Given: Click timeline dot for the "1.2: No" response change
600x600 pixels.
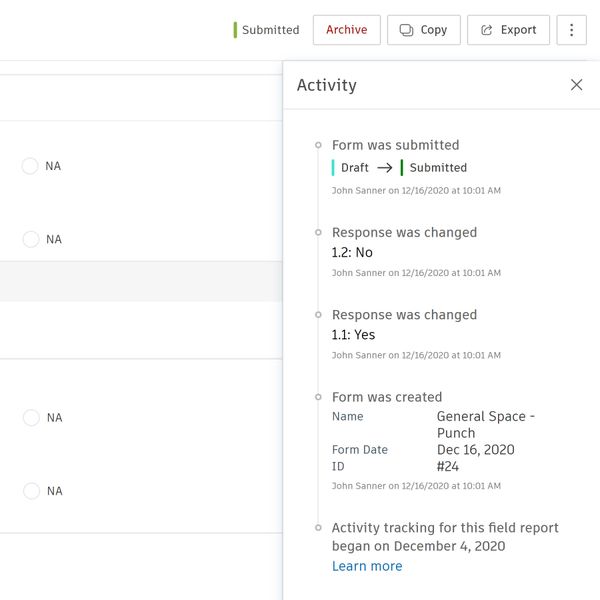Looking at the screenshot, I should tap(318, 233).
